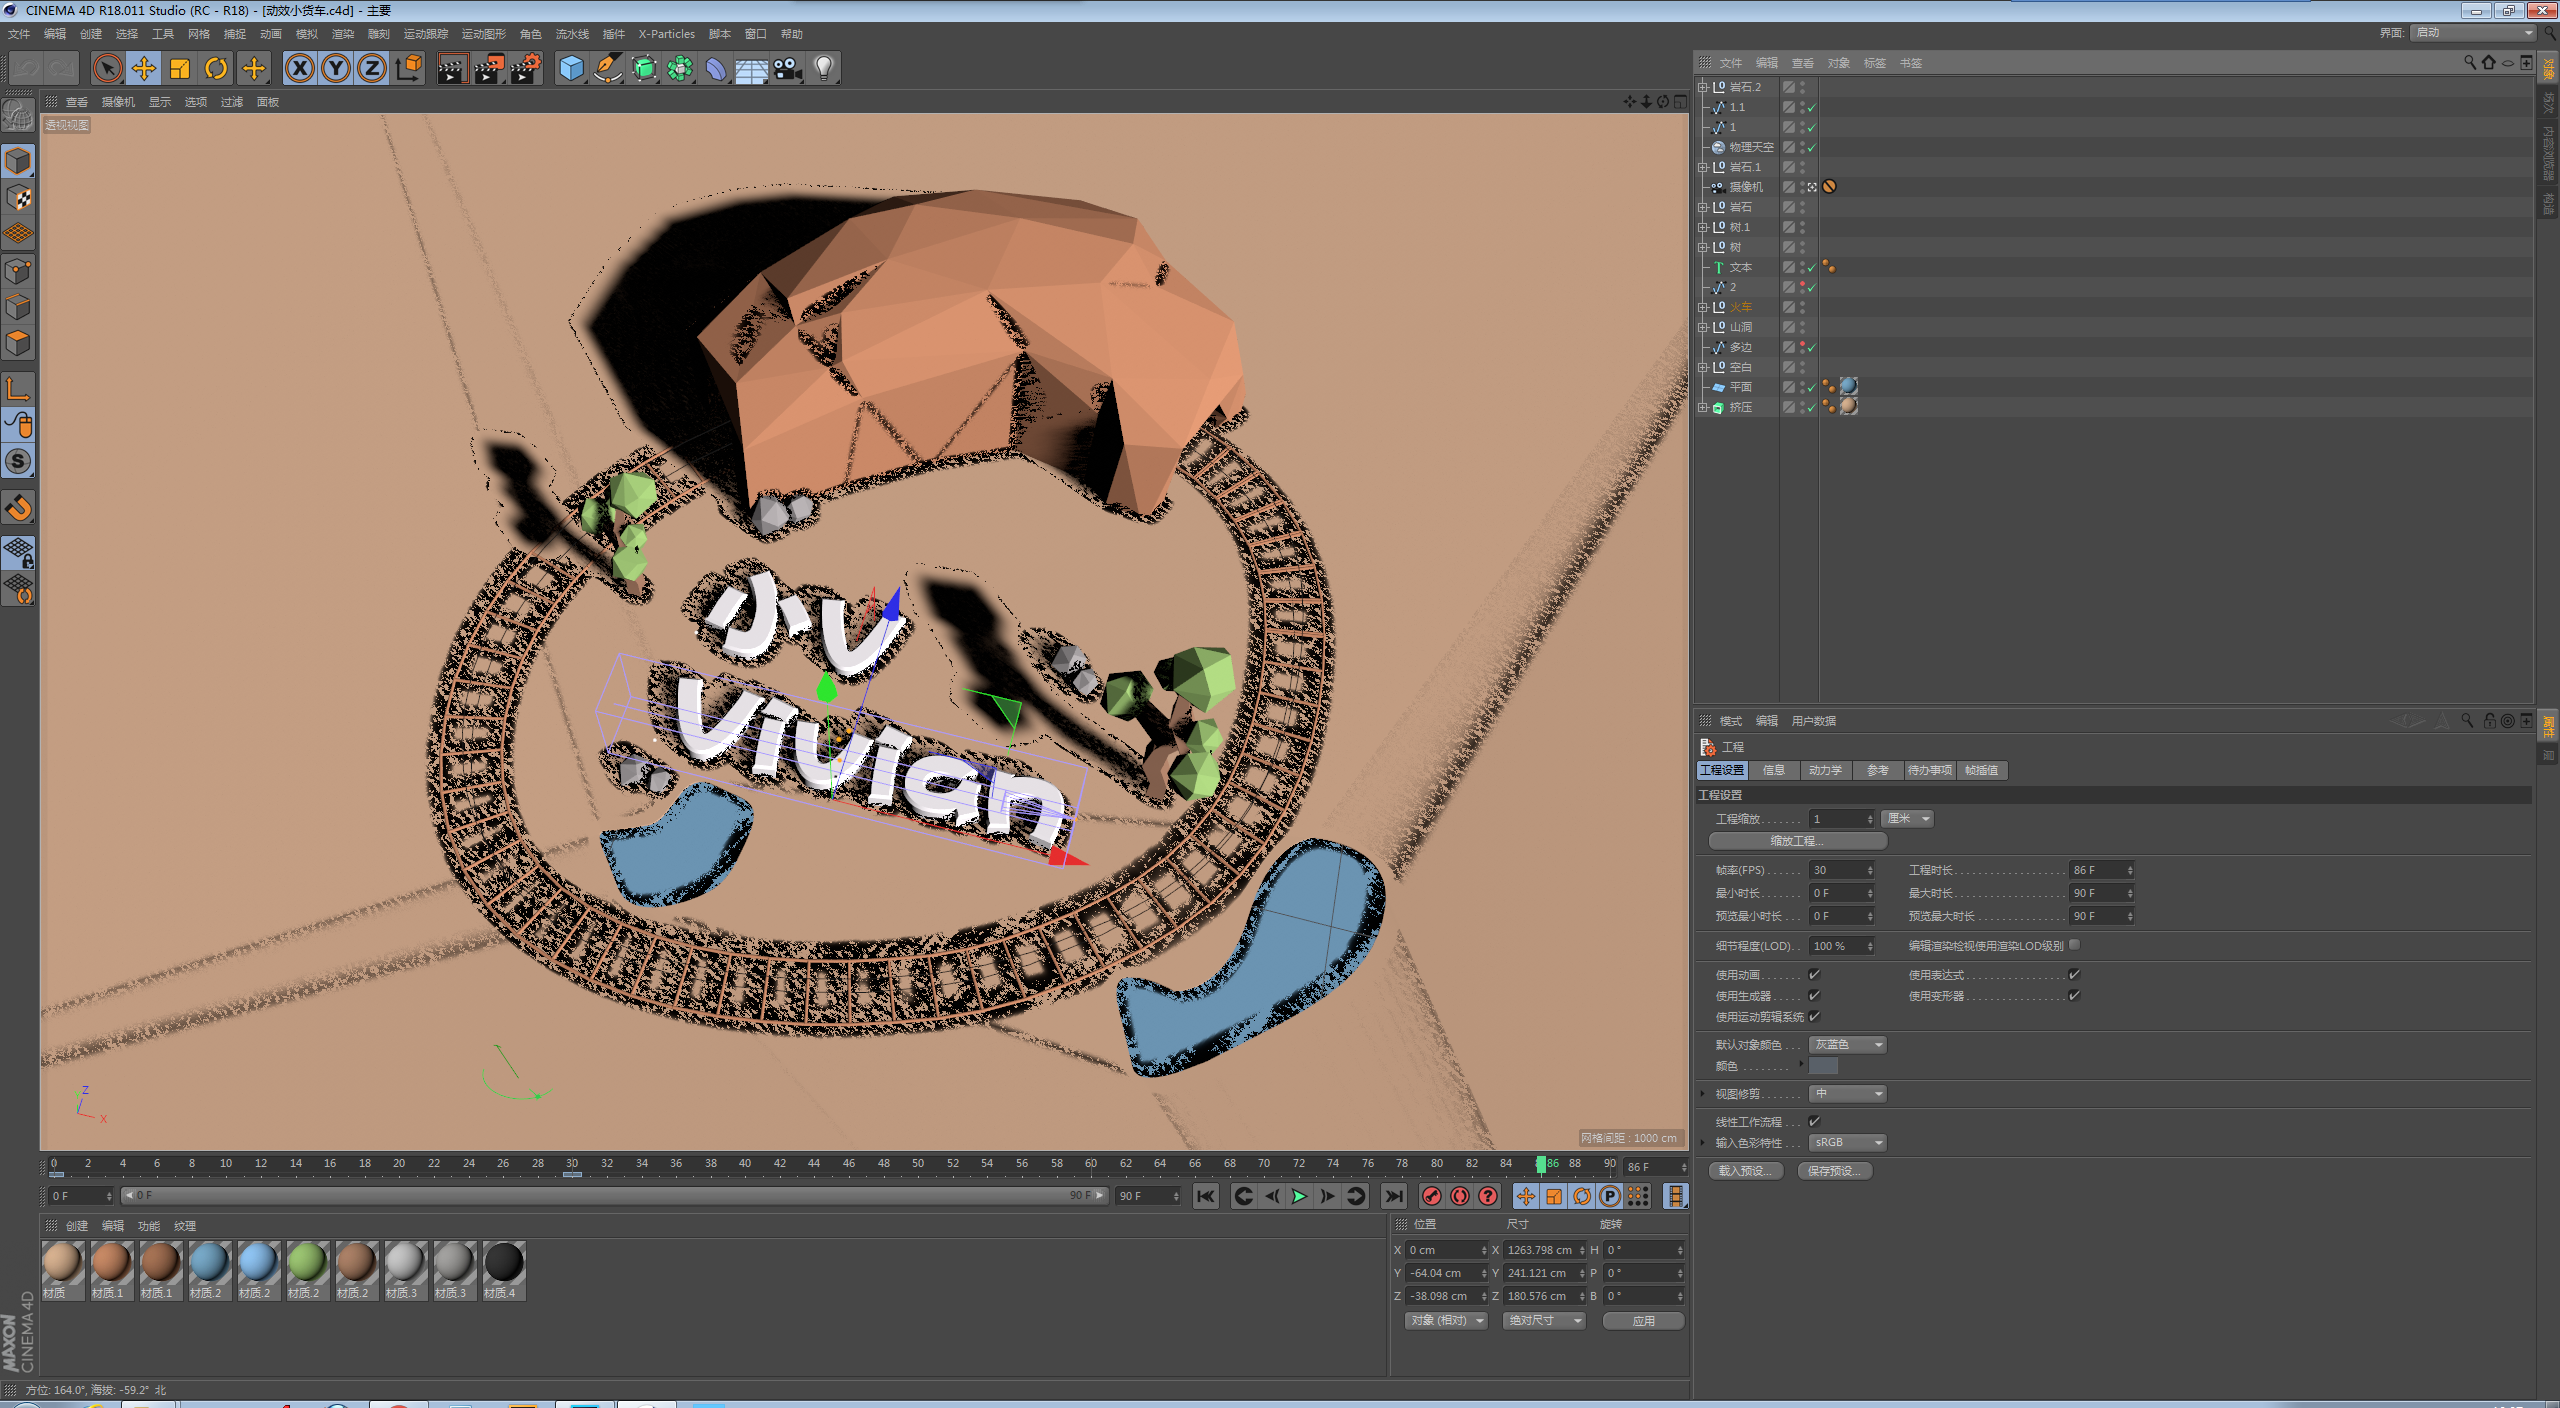Open the 渲染 menu
Image resolution: width=2560 pixels, height=1408 pixels.
[x=343, y=34]
